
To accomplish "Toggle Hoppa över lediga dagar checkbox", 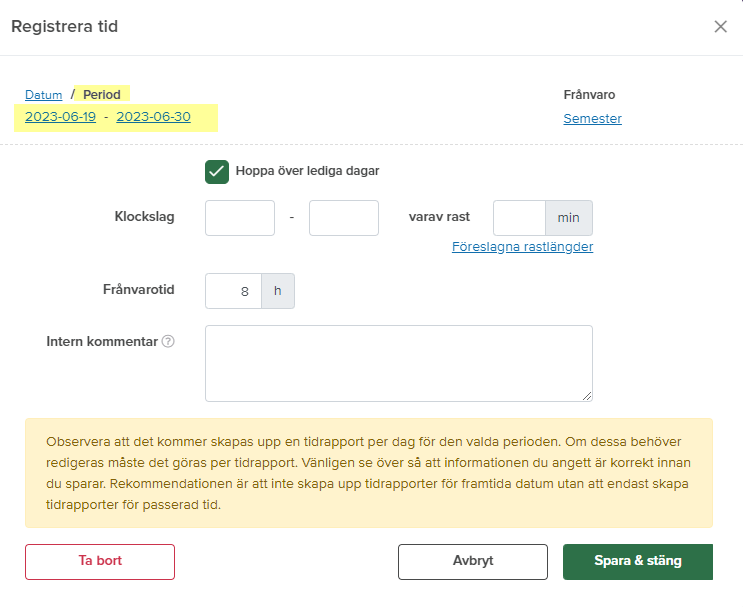I will (x=217, y=171).
